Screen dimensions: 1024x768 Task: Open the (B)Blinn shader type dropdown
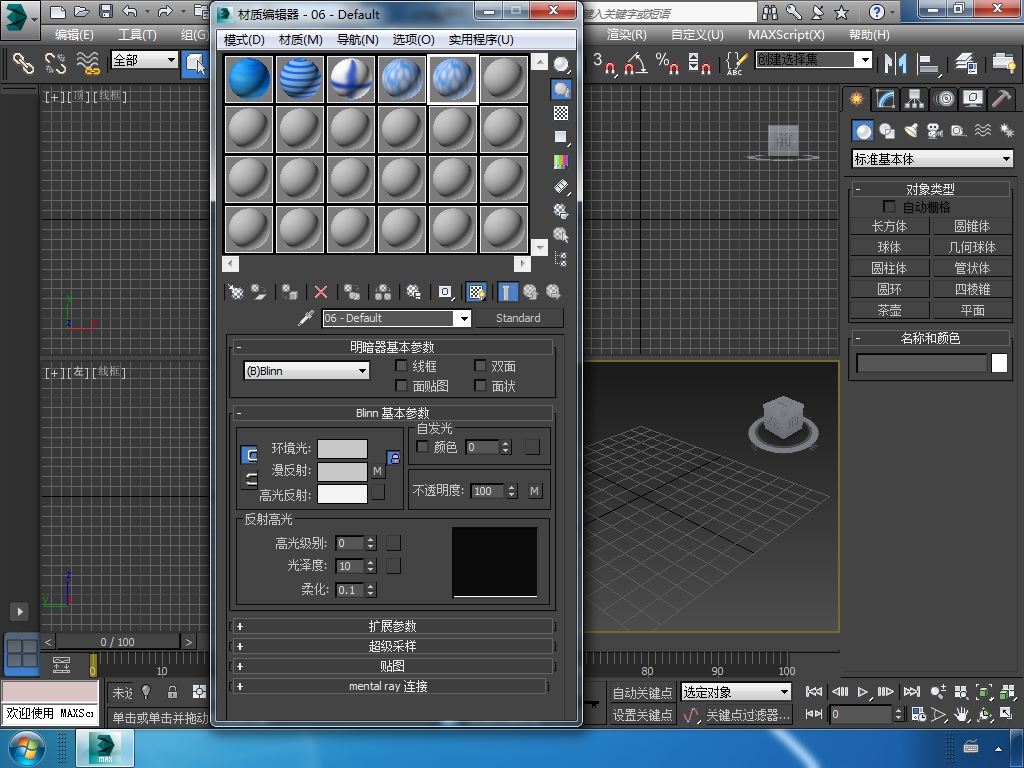click(x=307, y=371)
